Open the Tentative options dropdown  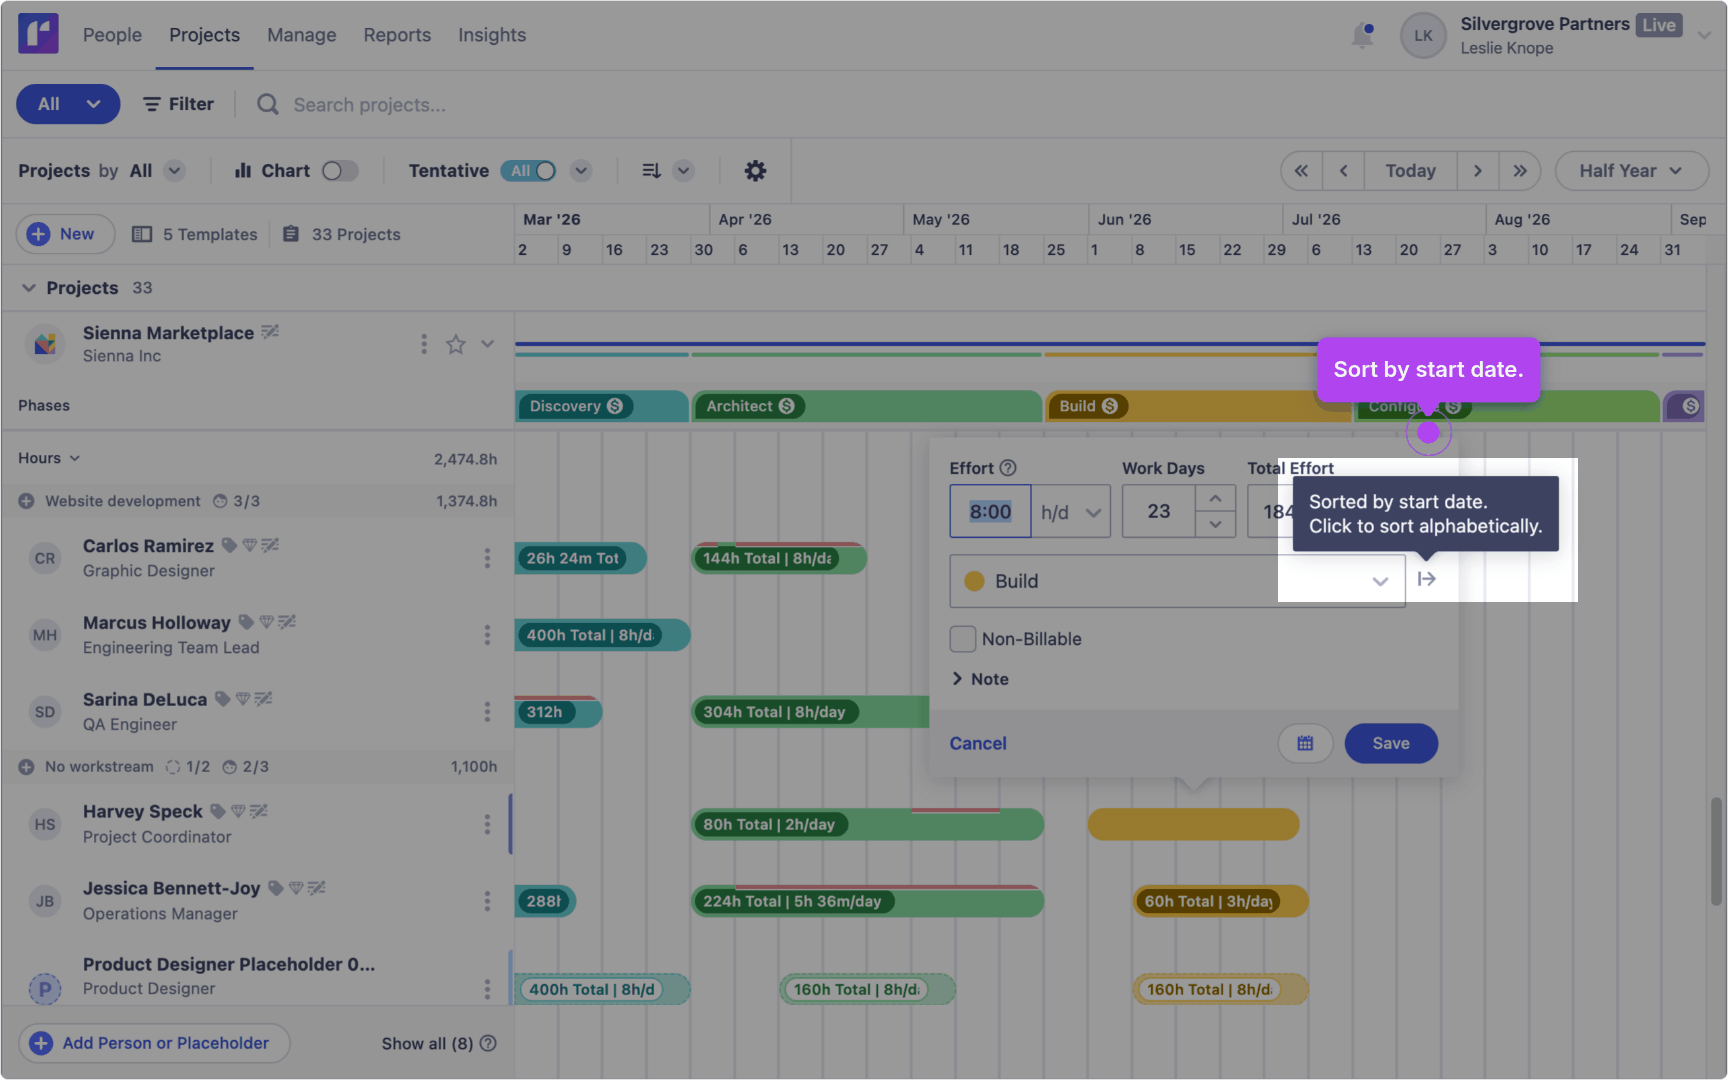[x=581, y=171]
